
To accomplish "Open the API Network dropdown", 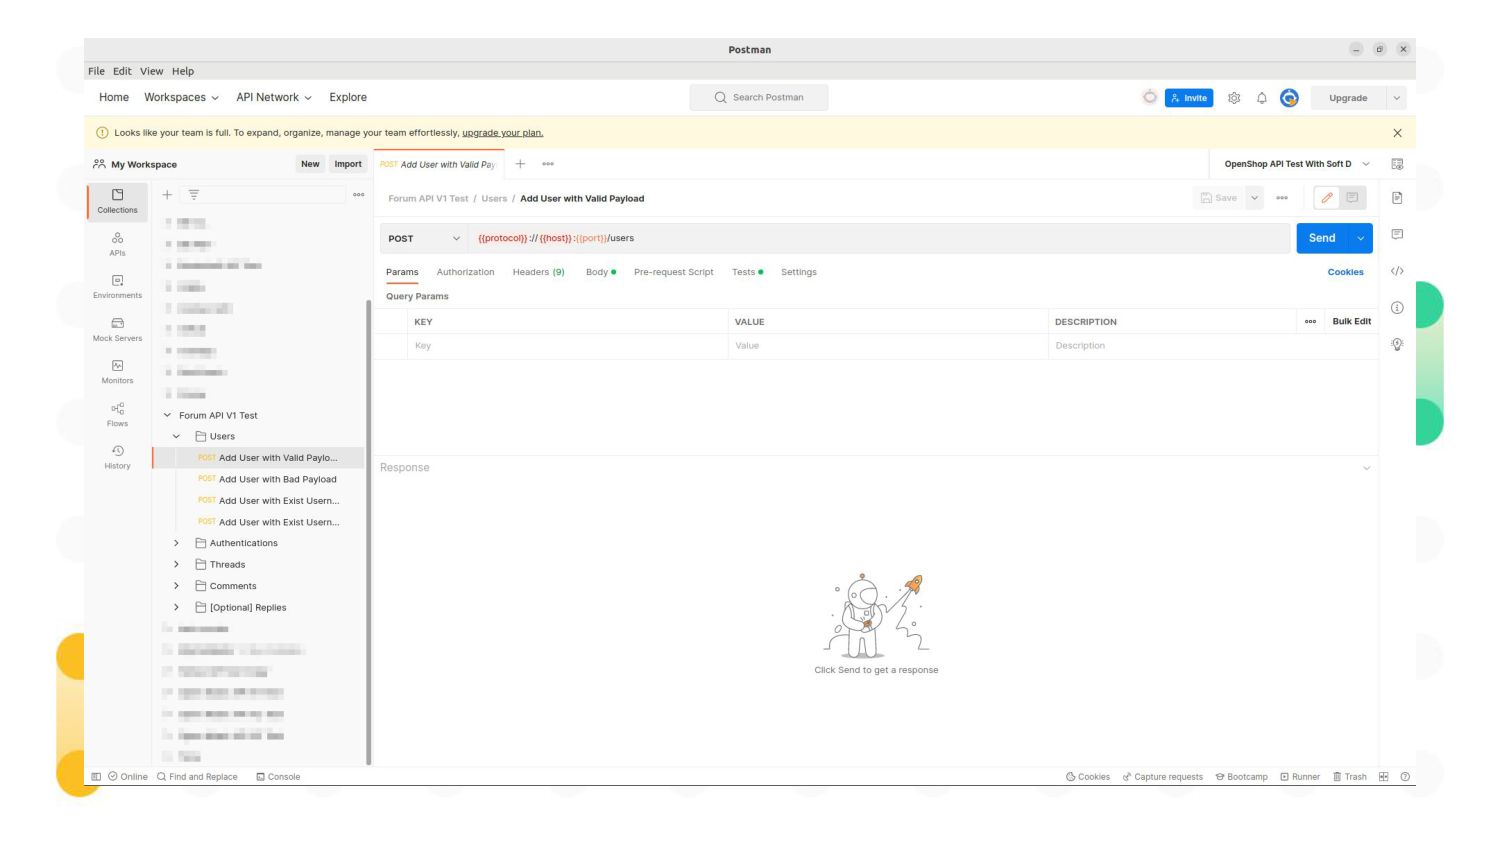I will tap(274, 97).
